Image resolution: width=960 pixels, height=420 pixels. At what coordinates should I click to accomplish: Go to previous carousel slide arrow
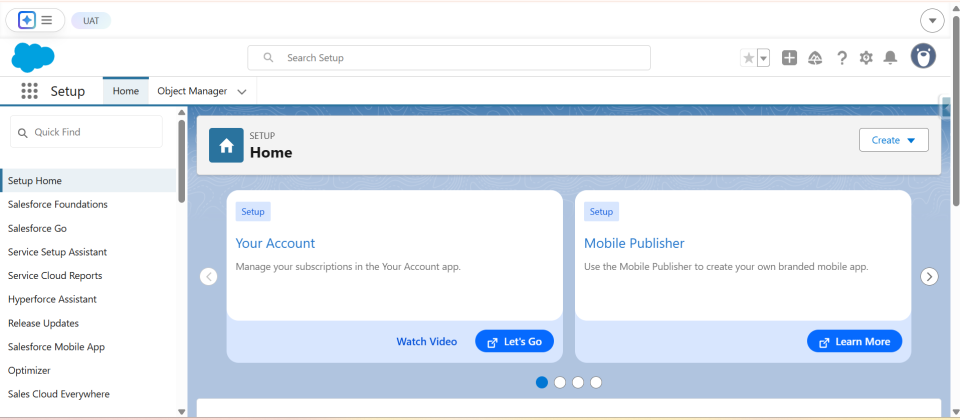click(x=209, y=277)
